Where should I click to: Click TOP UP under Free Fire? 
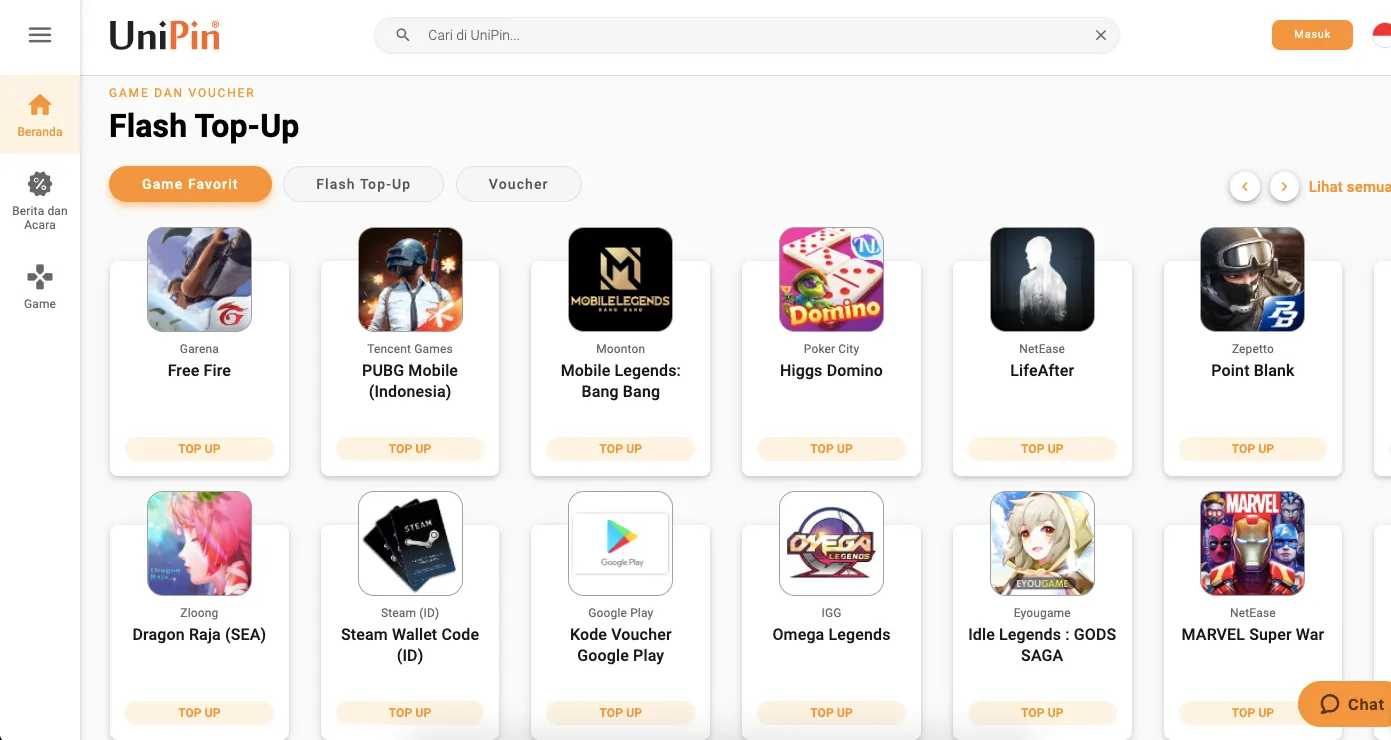(199, 449)
